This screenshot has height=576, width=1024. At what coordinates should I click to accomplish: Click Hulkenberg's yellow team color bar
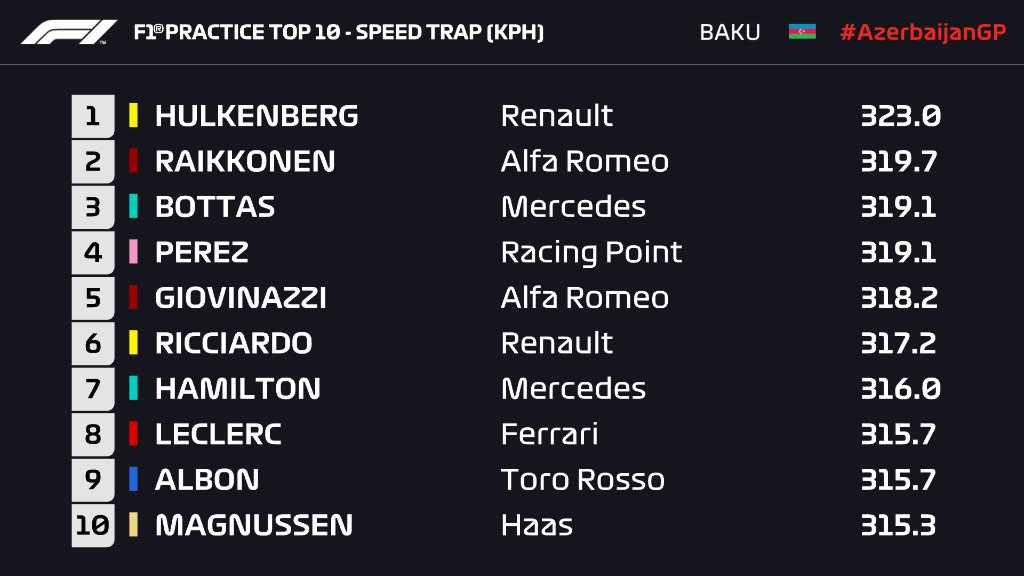pos(133,115)
